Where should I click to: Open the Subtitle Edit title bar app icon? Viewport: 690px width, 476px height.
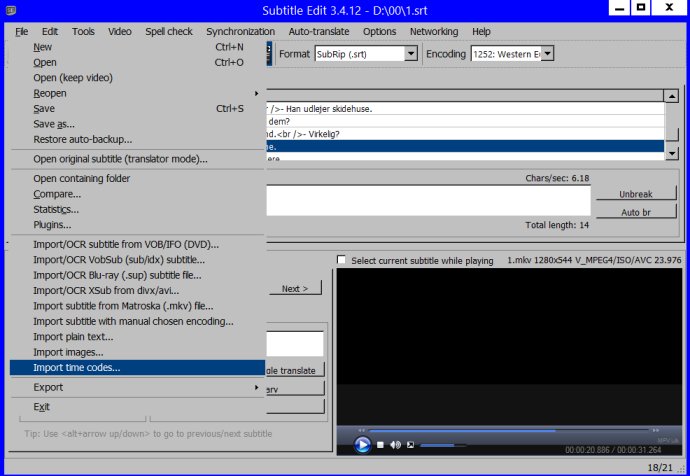[11, 10]
